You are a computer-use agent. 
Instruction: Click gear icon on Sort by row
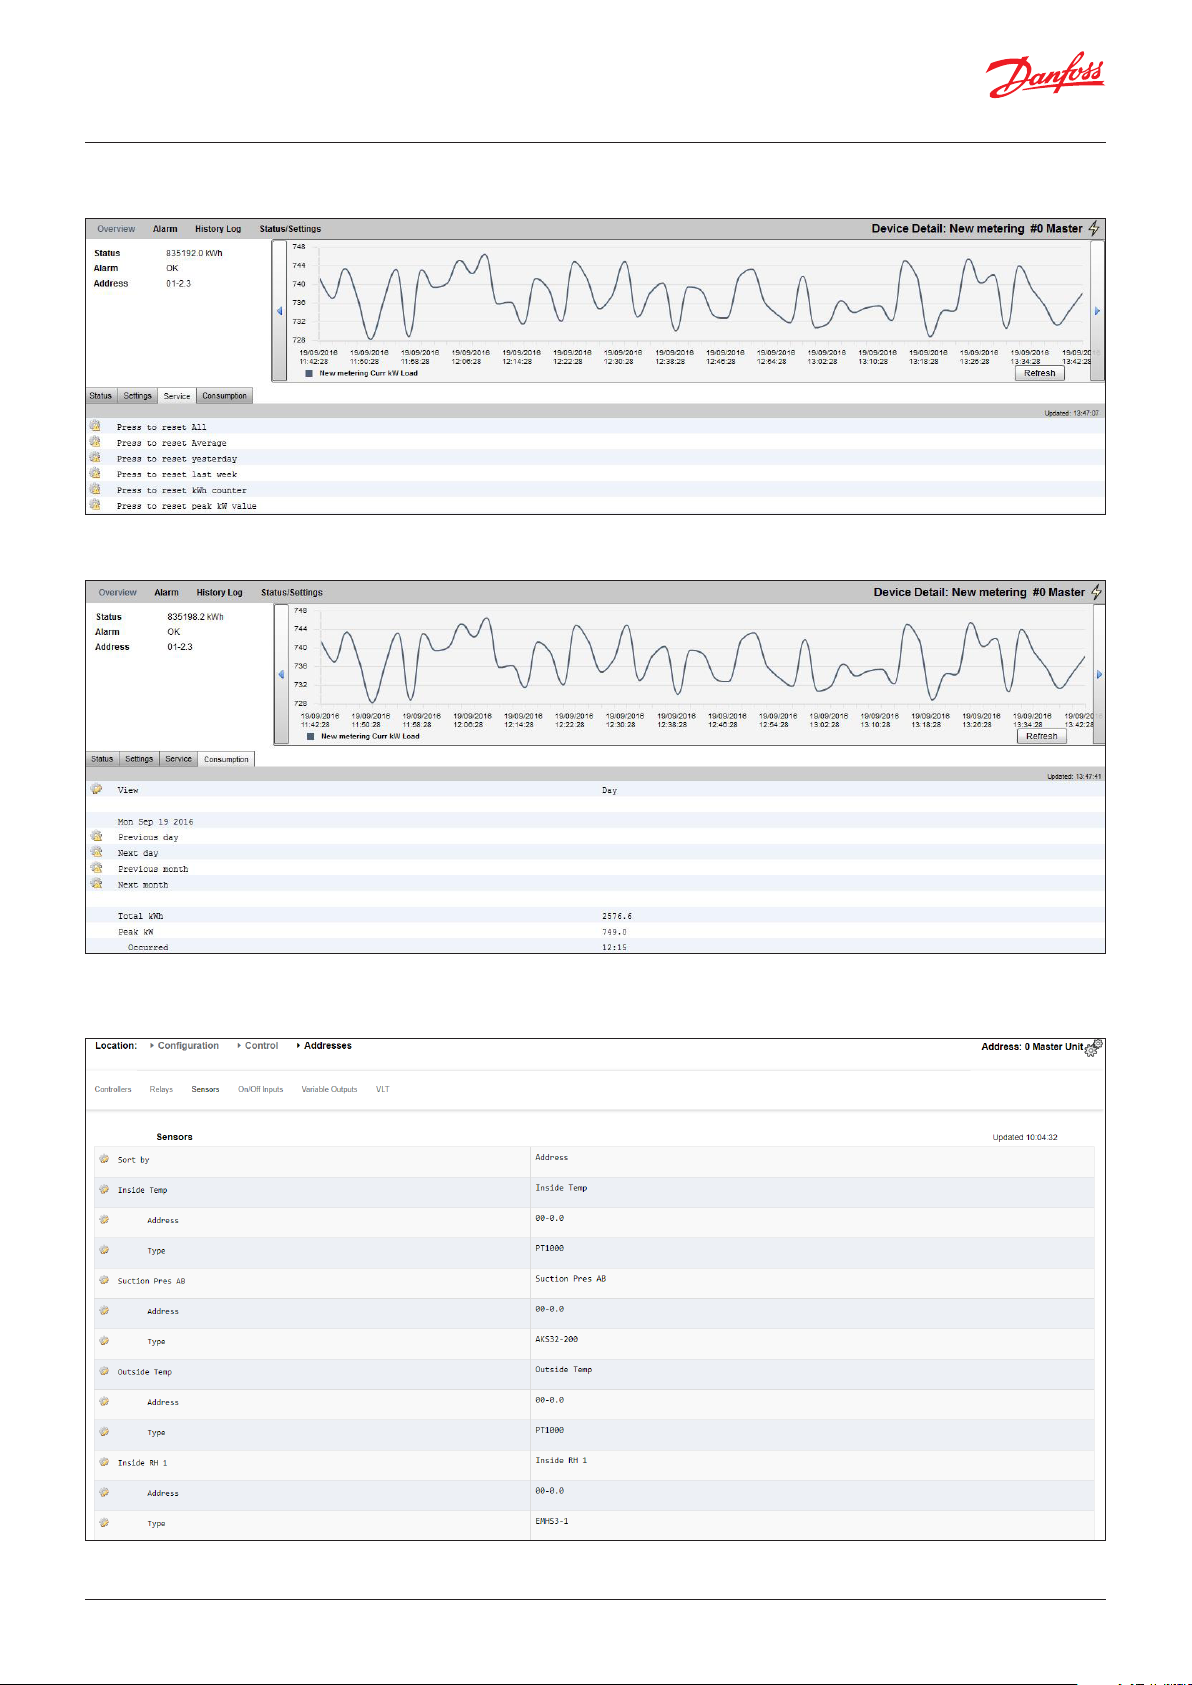tap(104, 1159)
